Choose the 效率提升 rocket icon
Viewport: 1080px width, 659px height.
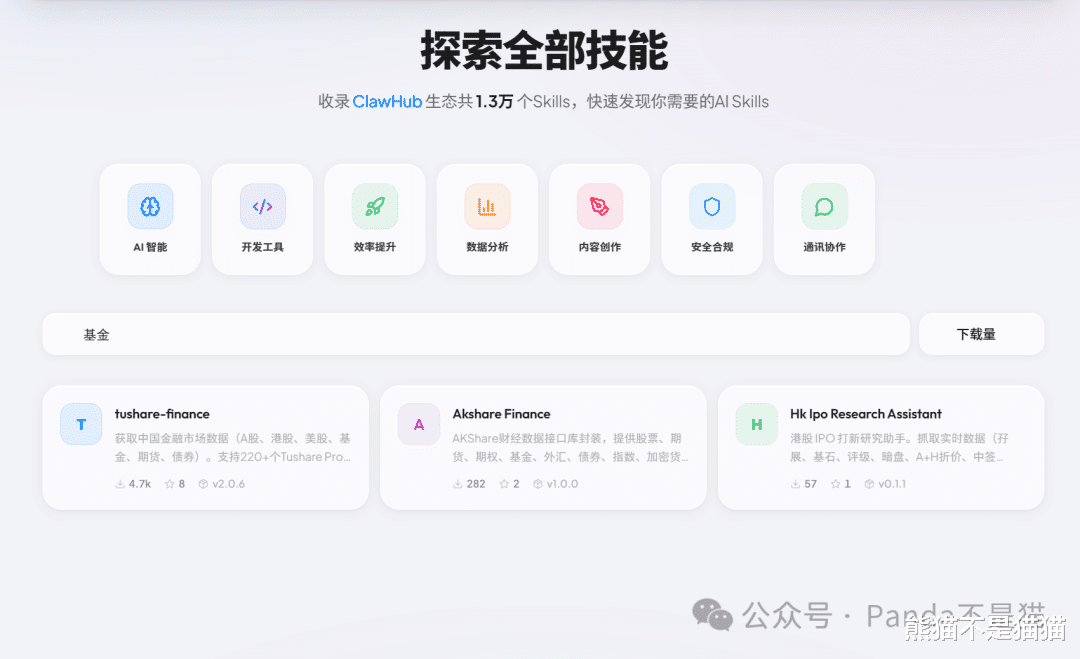pos(375,207)
